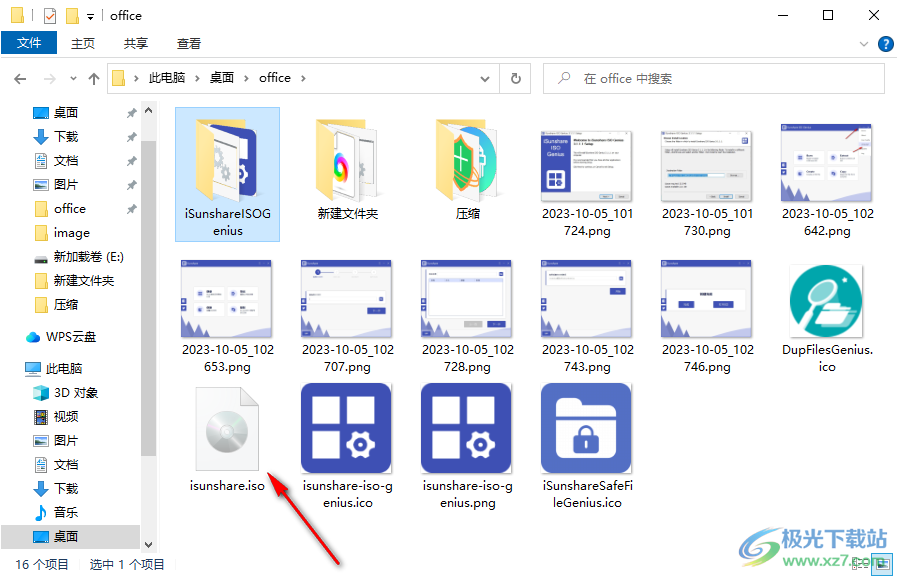
Task: Go up one level with the up arrow
Action: click(x=94, y=78)
